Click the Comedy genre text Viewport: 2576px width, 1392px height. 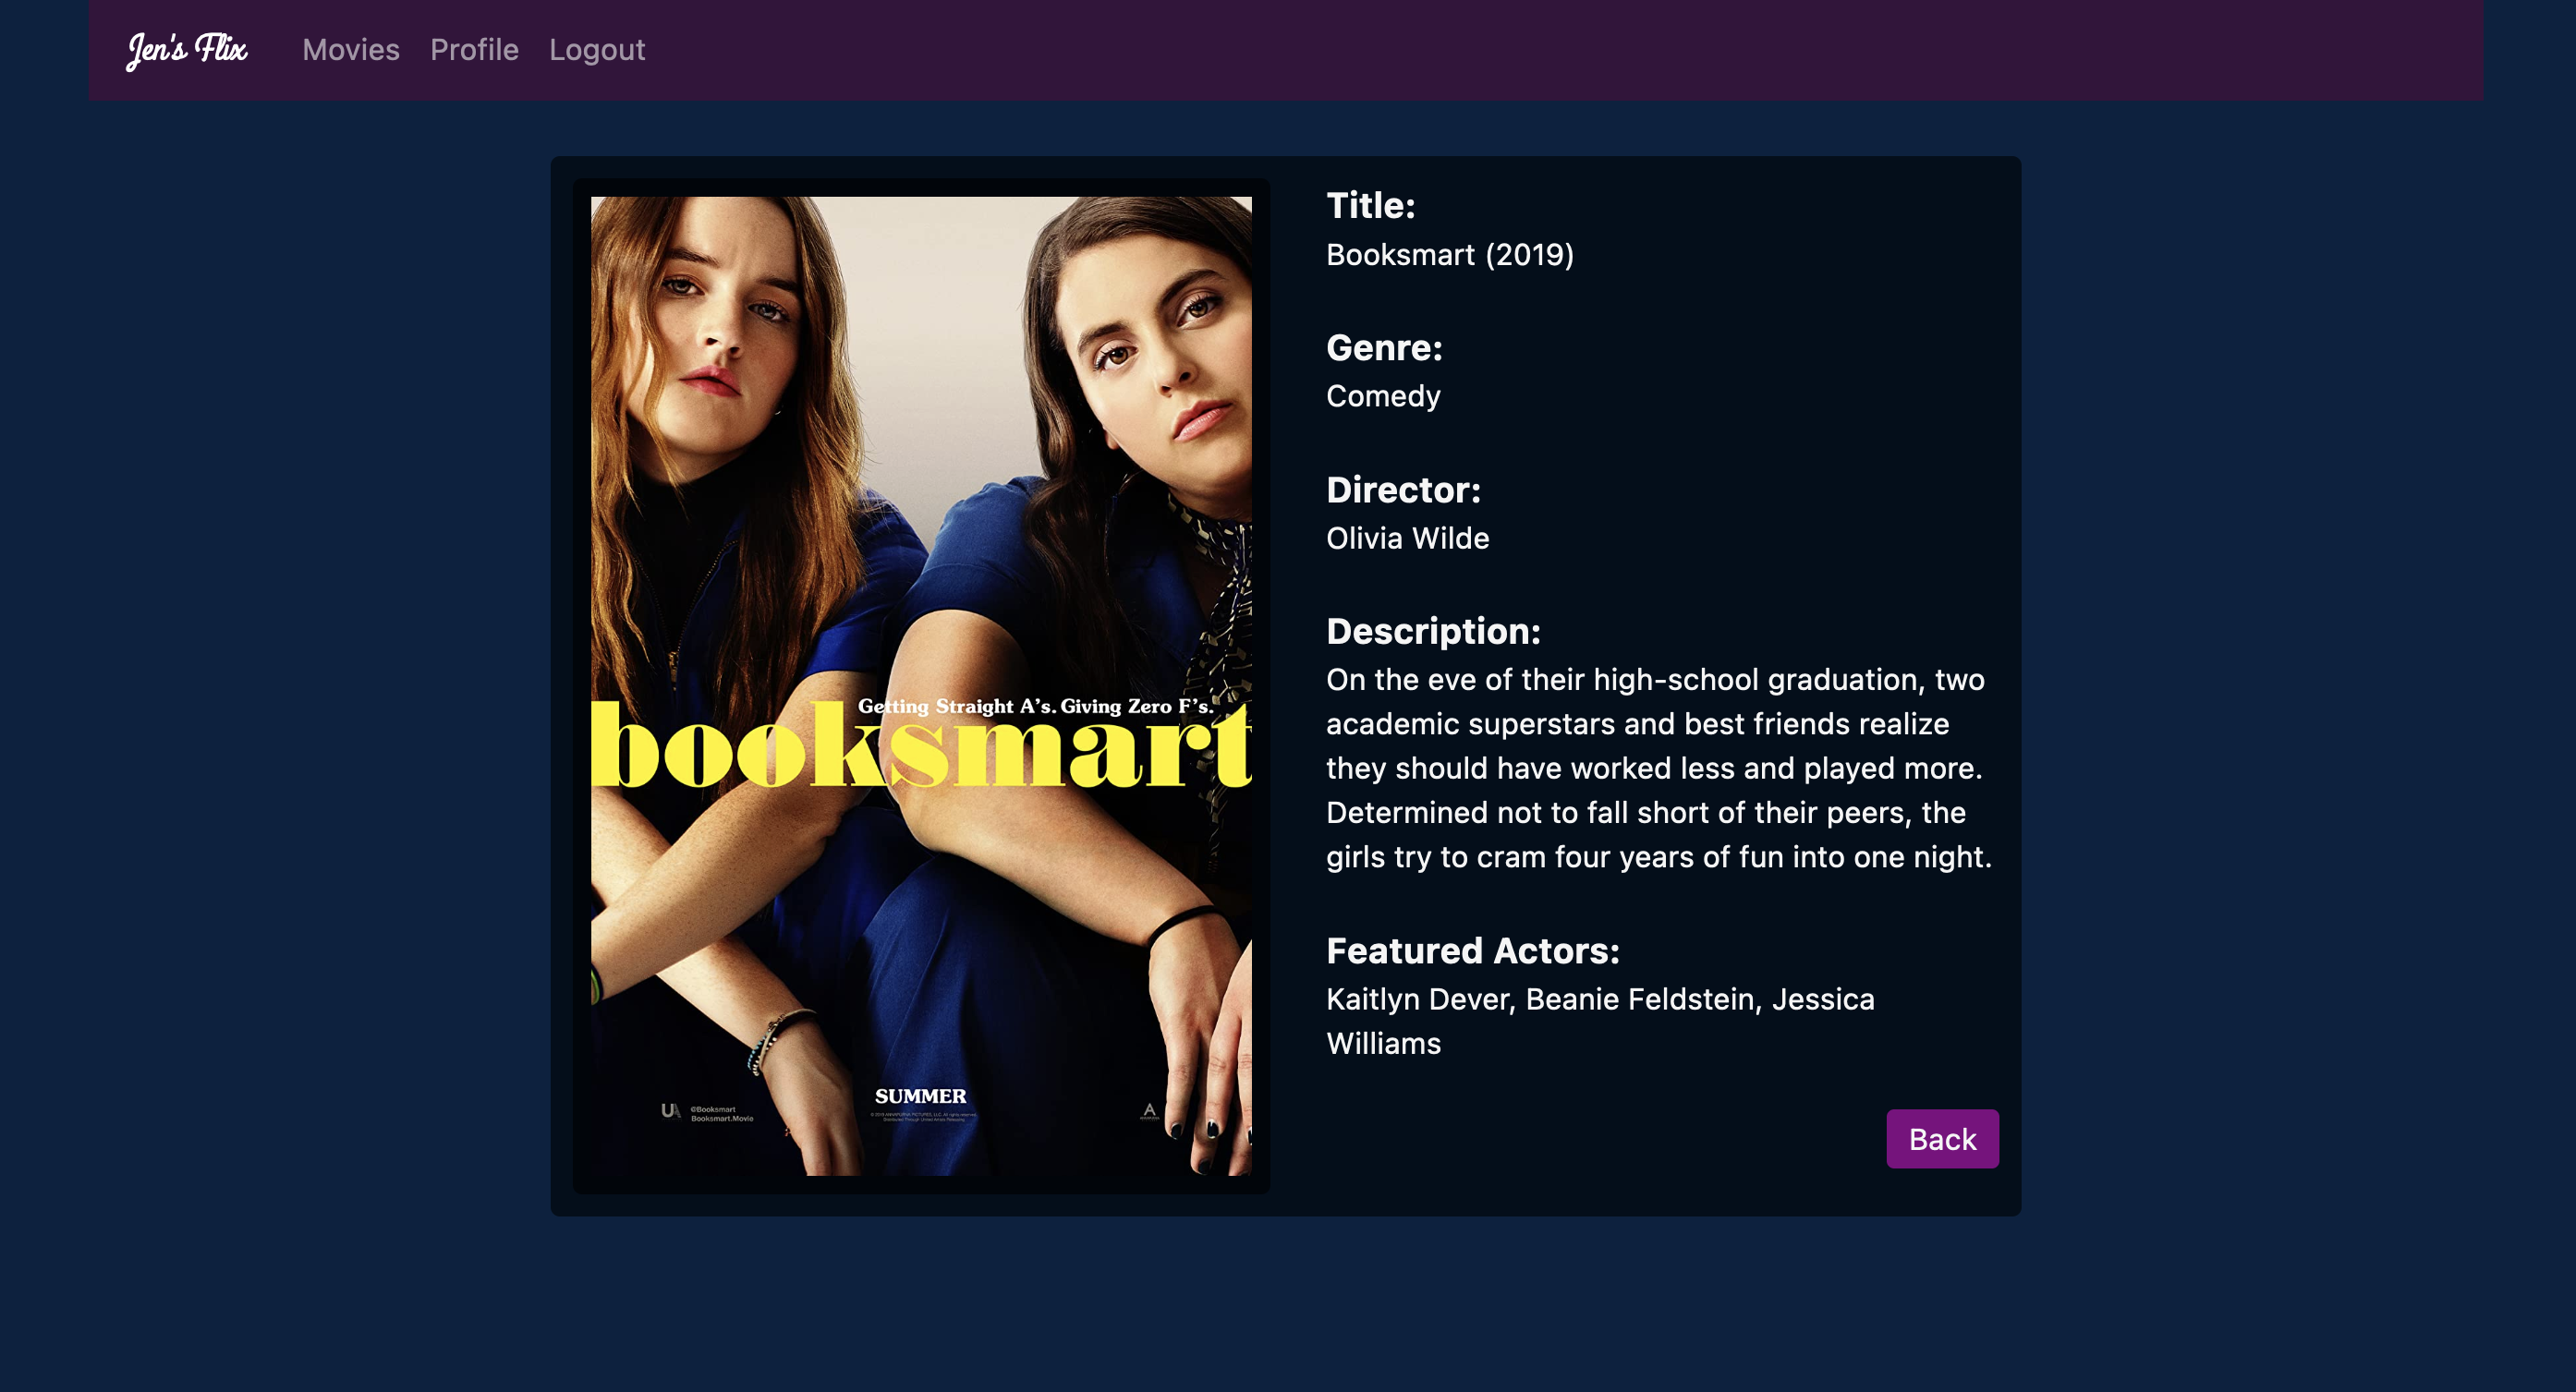(1382, 395)
